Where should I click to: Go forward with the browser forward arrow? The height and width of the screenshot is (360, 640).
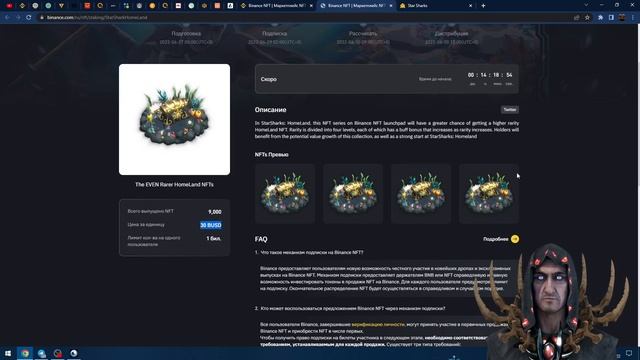tap(18, 18)
